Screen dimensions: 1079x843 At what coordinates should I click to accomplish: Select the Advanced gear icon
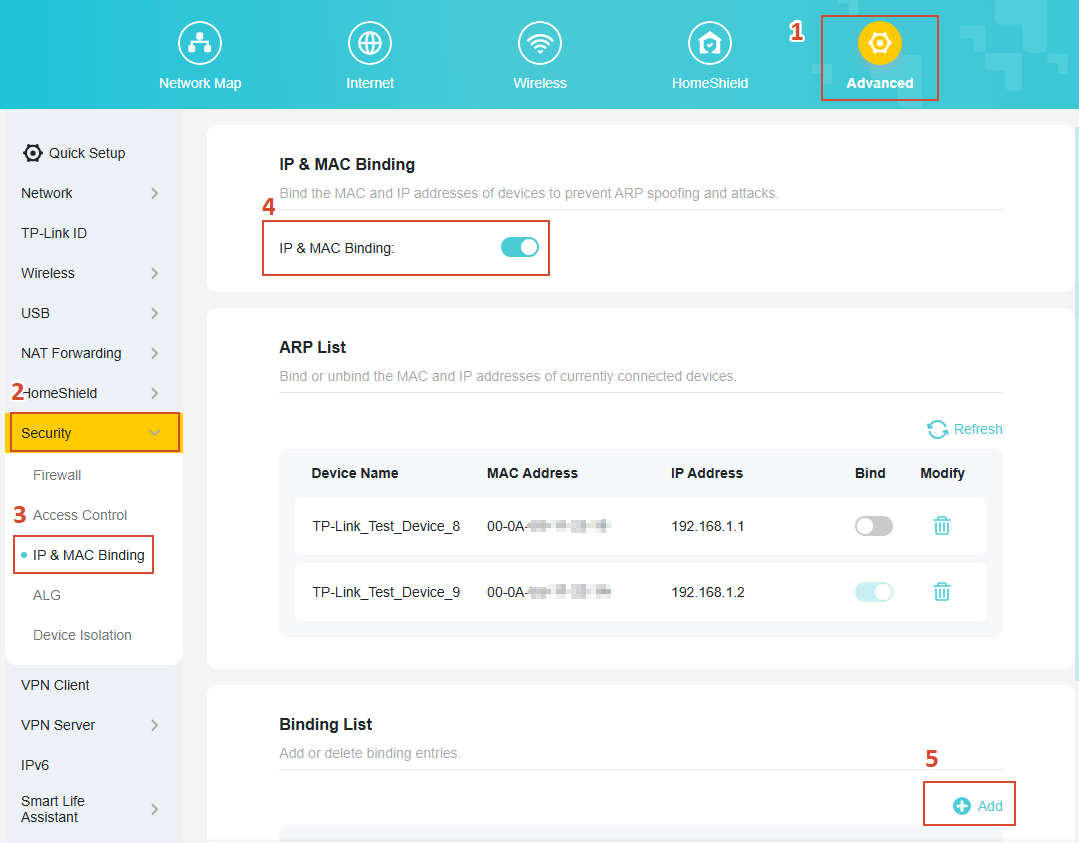point(879,43)
